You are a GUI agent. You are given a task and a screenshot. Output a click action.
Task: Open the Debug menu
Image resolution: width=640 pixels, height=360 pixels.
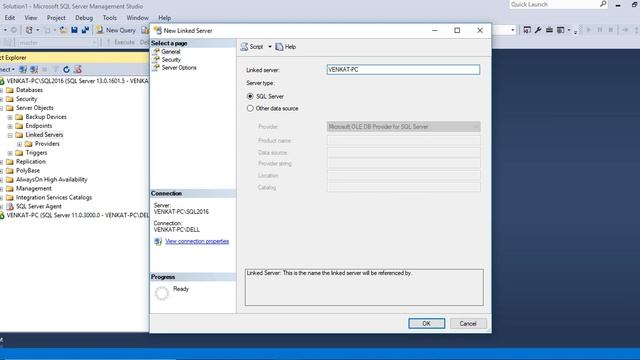(x=84, y=18)
